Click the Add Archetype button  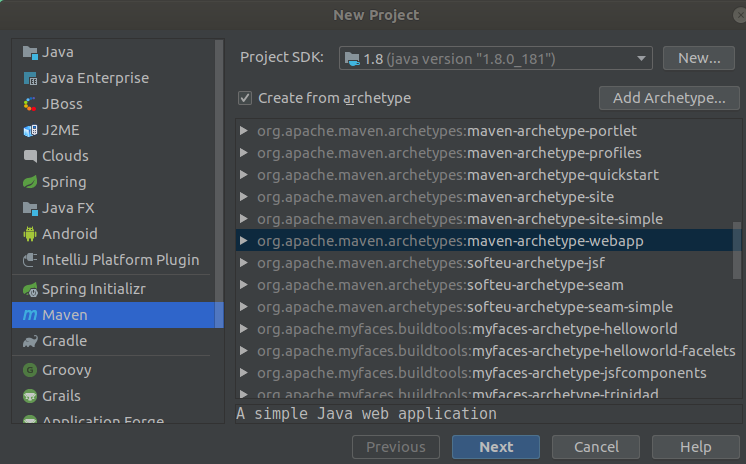669,98
